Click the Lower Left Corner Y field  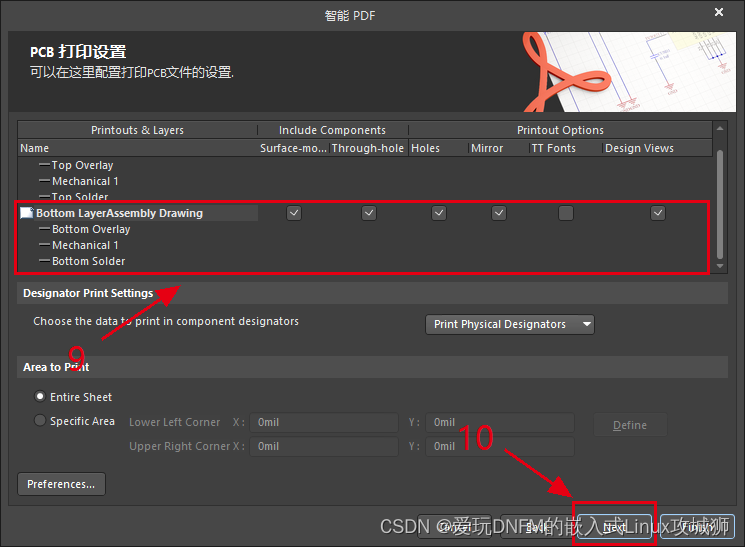(x=500, y=422)
